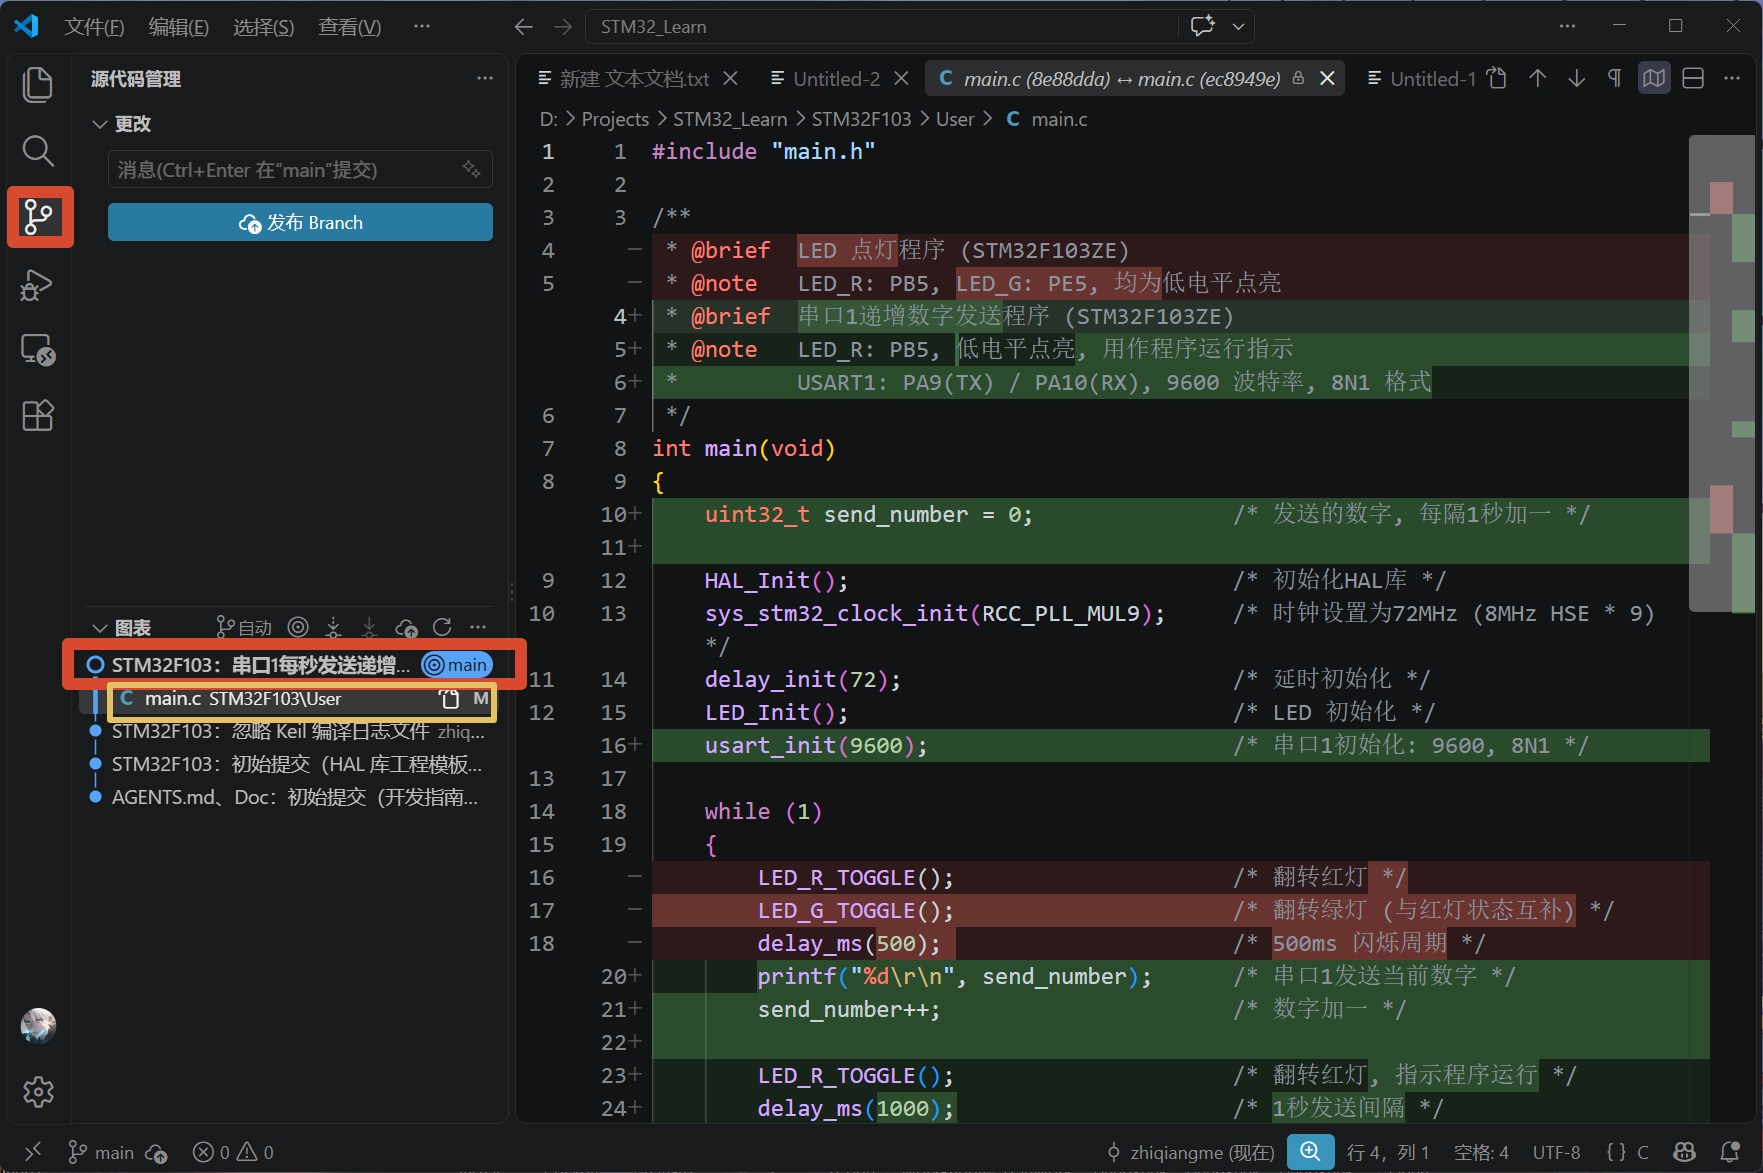The height and width of the screenshot is (1173, 1763).
Task: Open the 查看(V) menu
Action: pyautogui.click(x=350, y=27)
